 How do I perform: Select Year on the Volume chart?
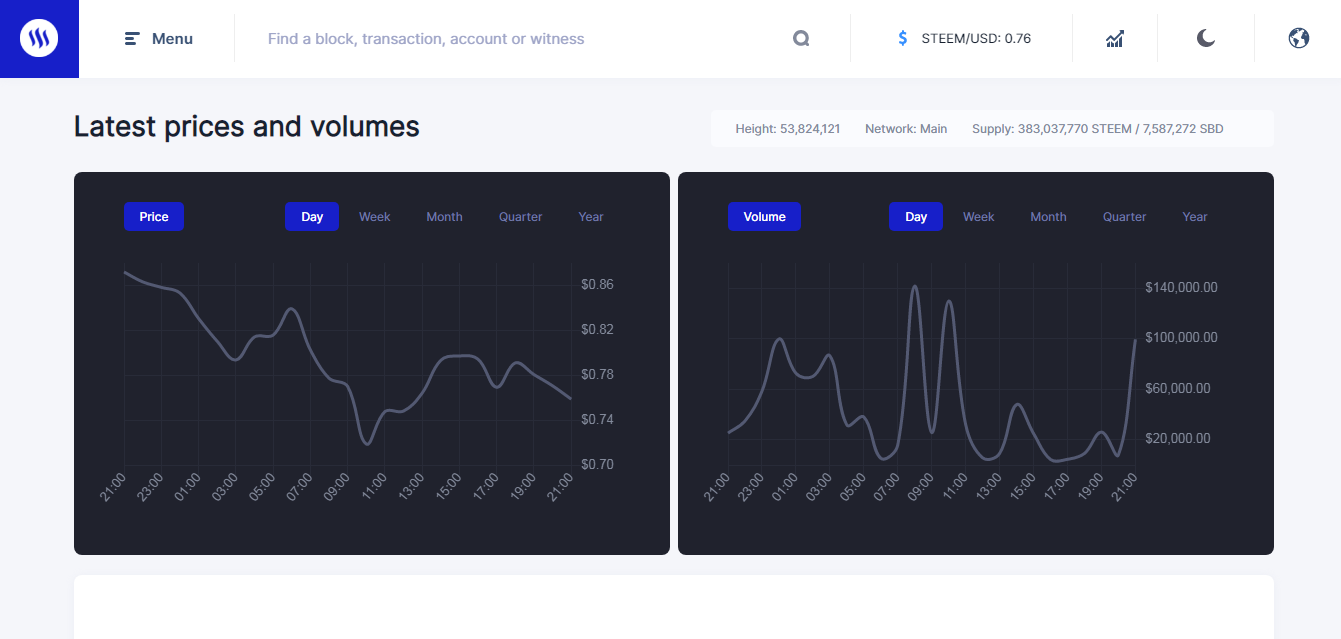tap(1195, 217)
